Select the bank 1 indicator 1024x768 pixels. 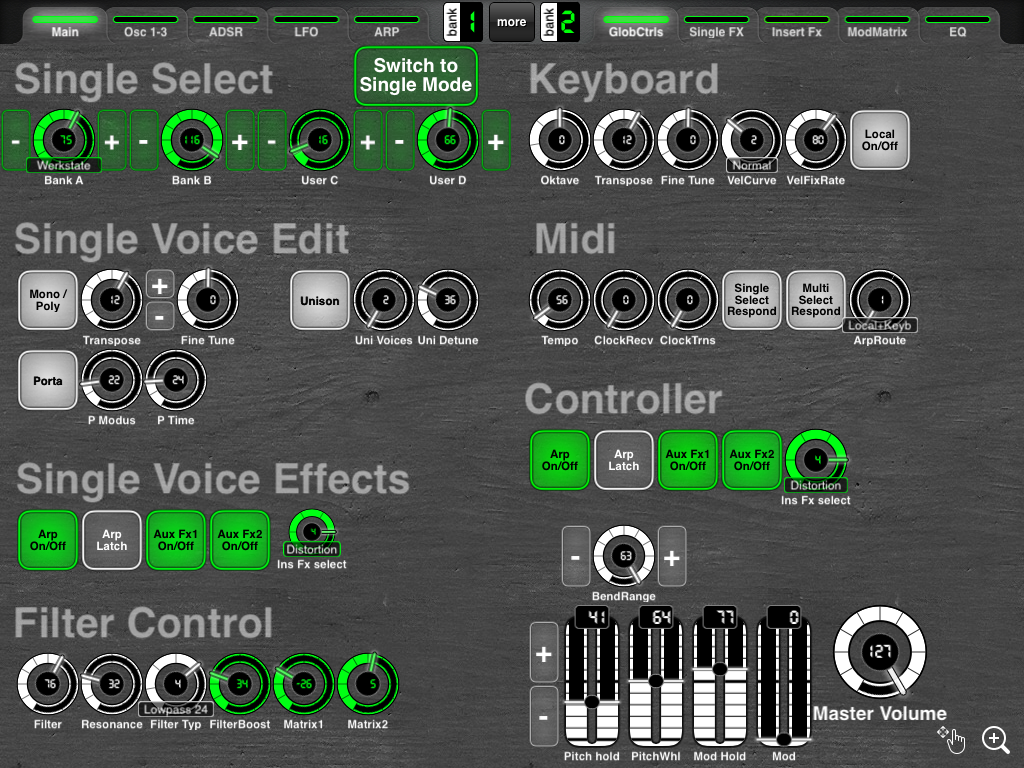click(462, 22)
